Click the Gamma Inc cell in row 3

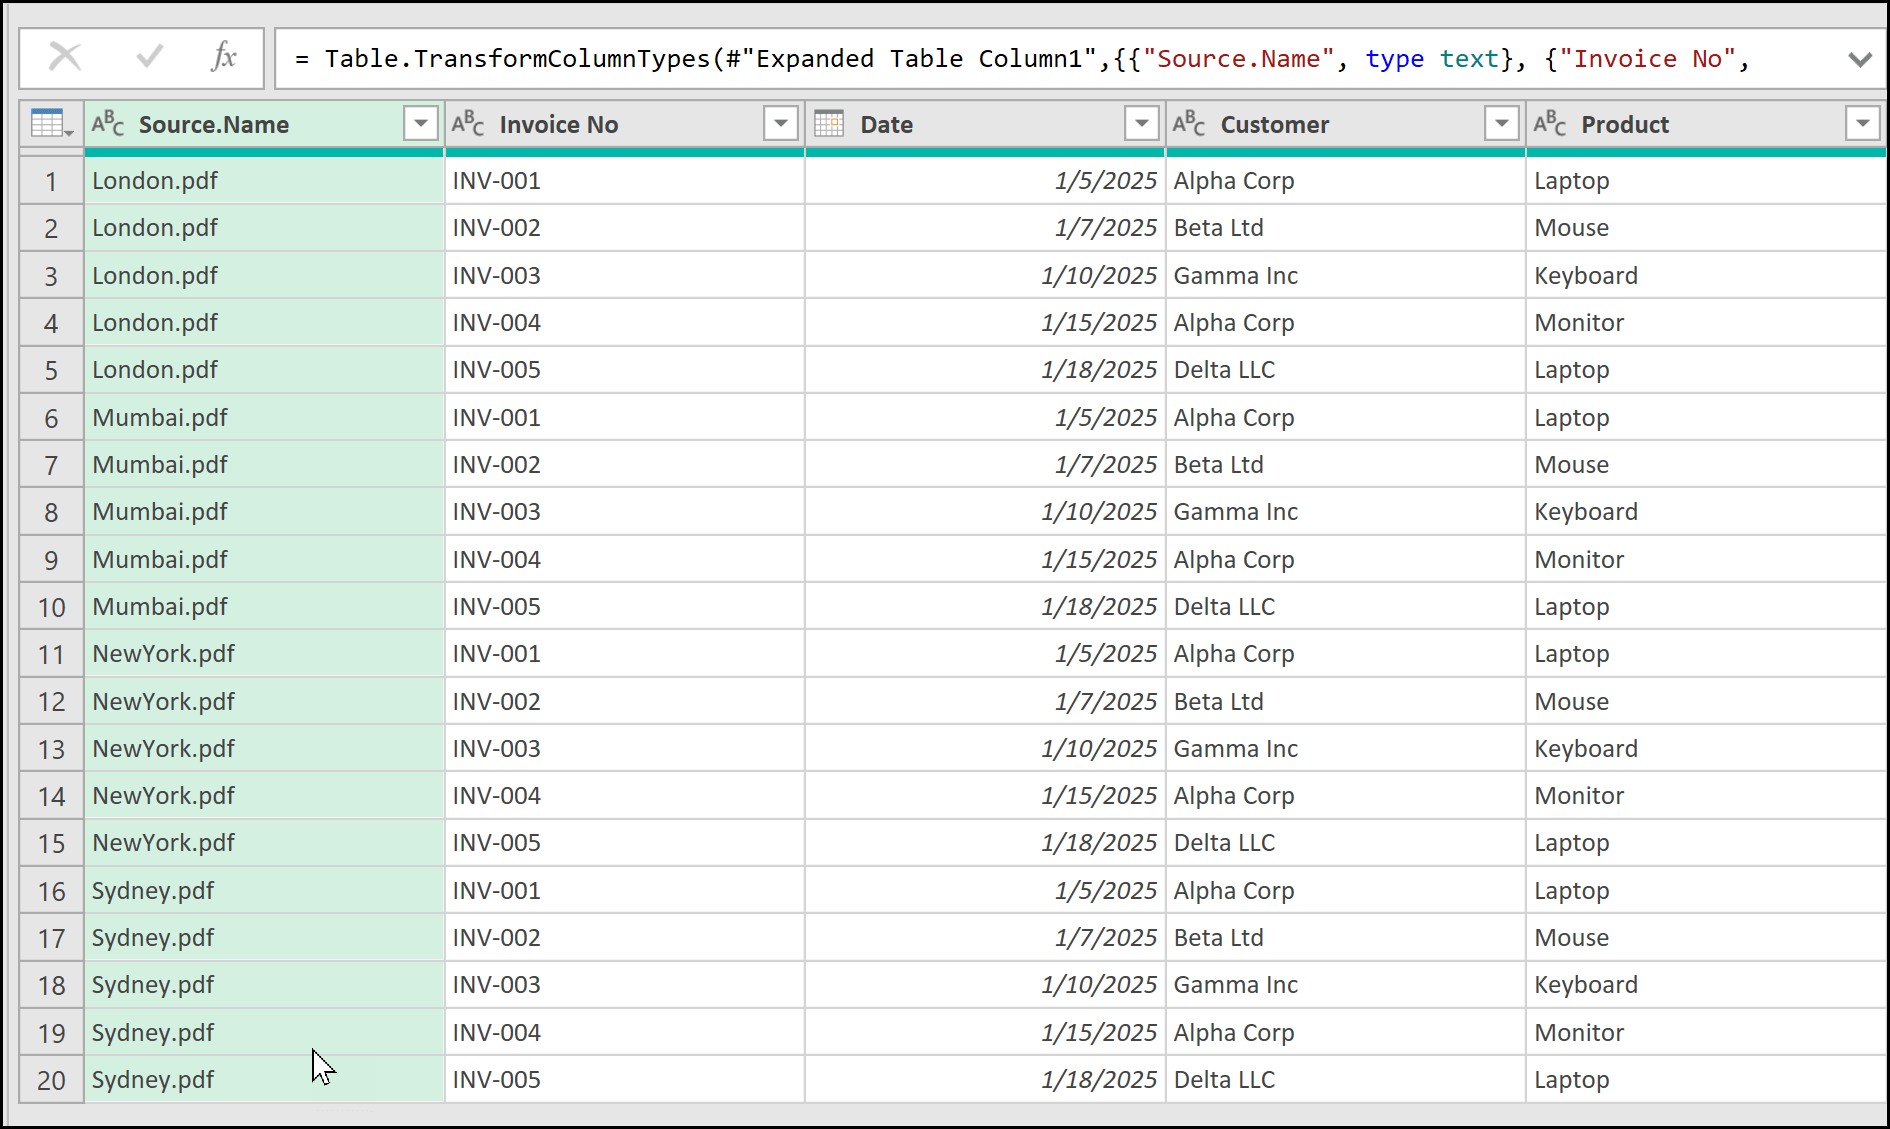tap(1236, 276)
